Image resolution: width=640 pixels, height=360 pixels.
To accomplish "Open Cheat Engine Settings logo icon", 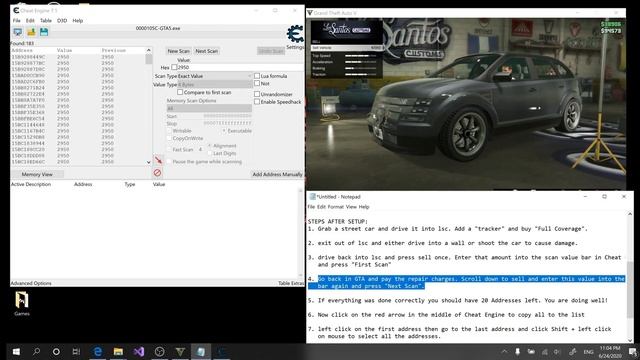I will point(295,34).
